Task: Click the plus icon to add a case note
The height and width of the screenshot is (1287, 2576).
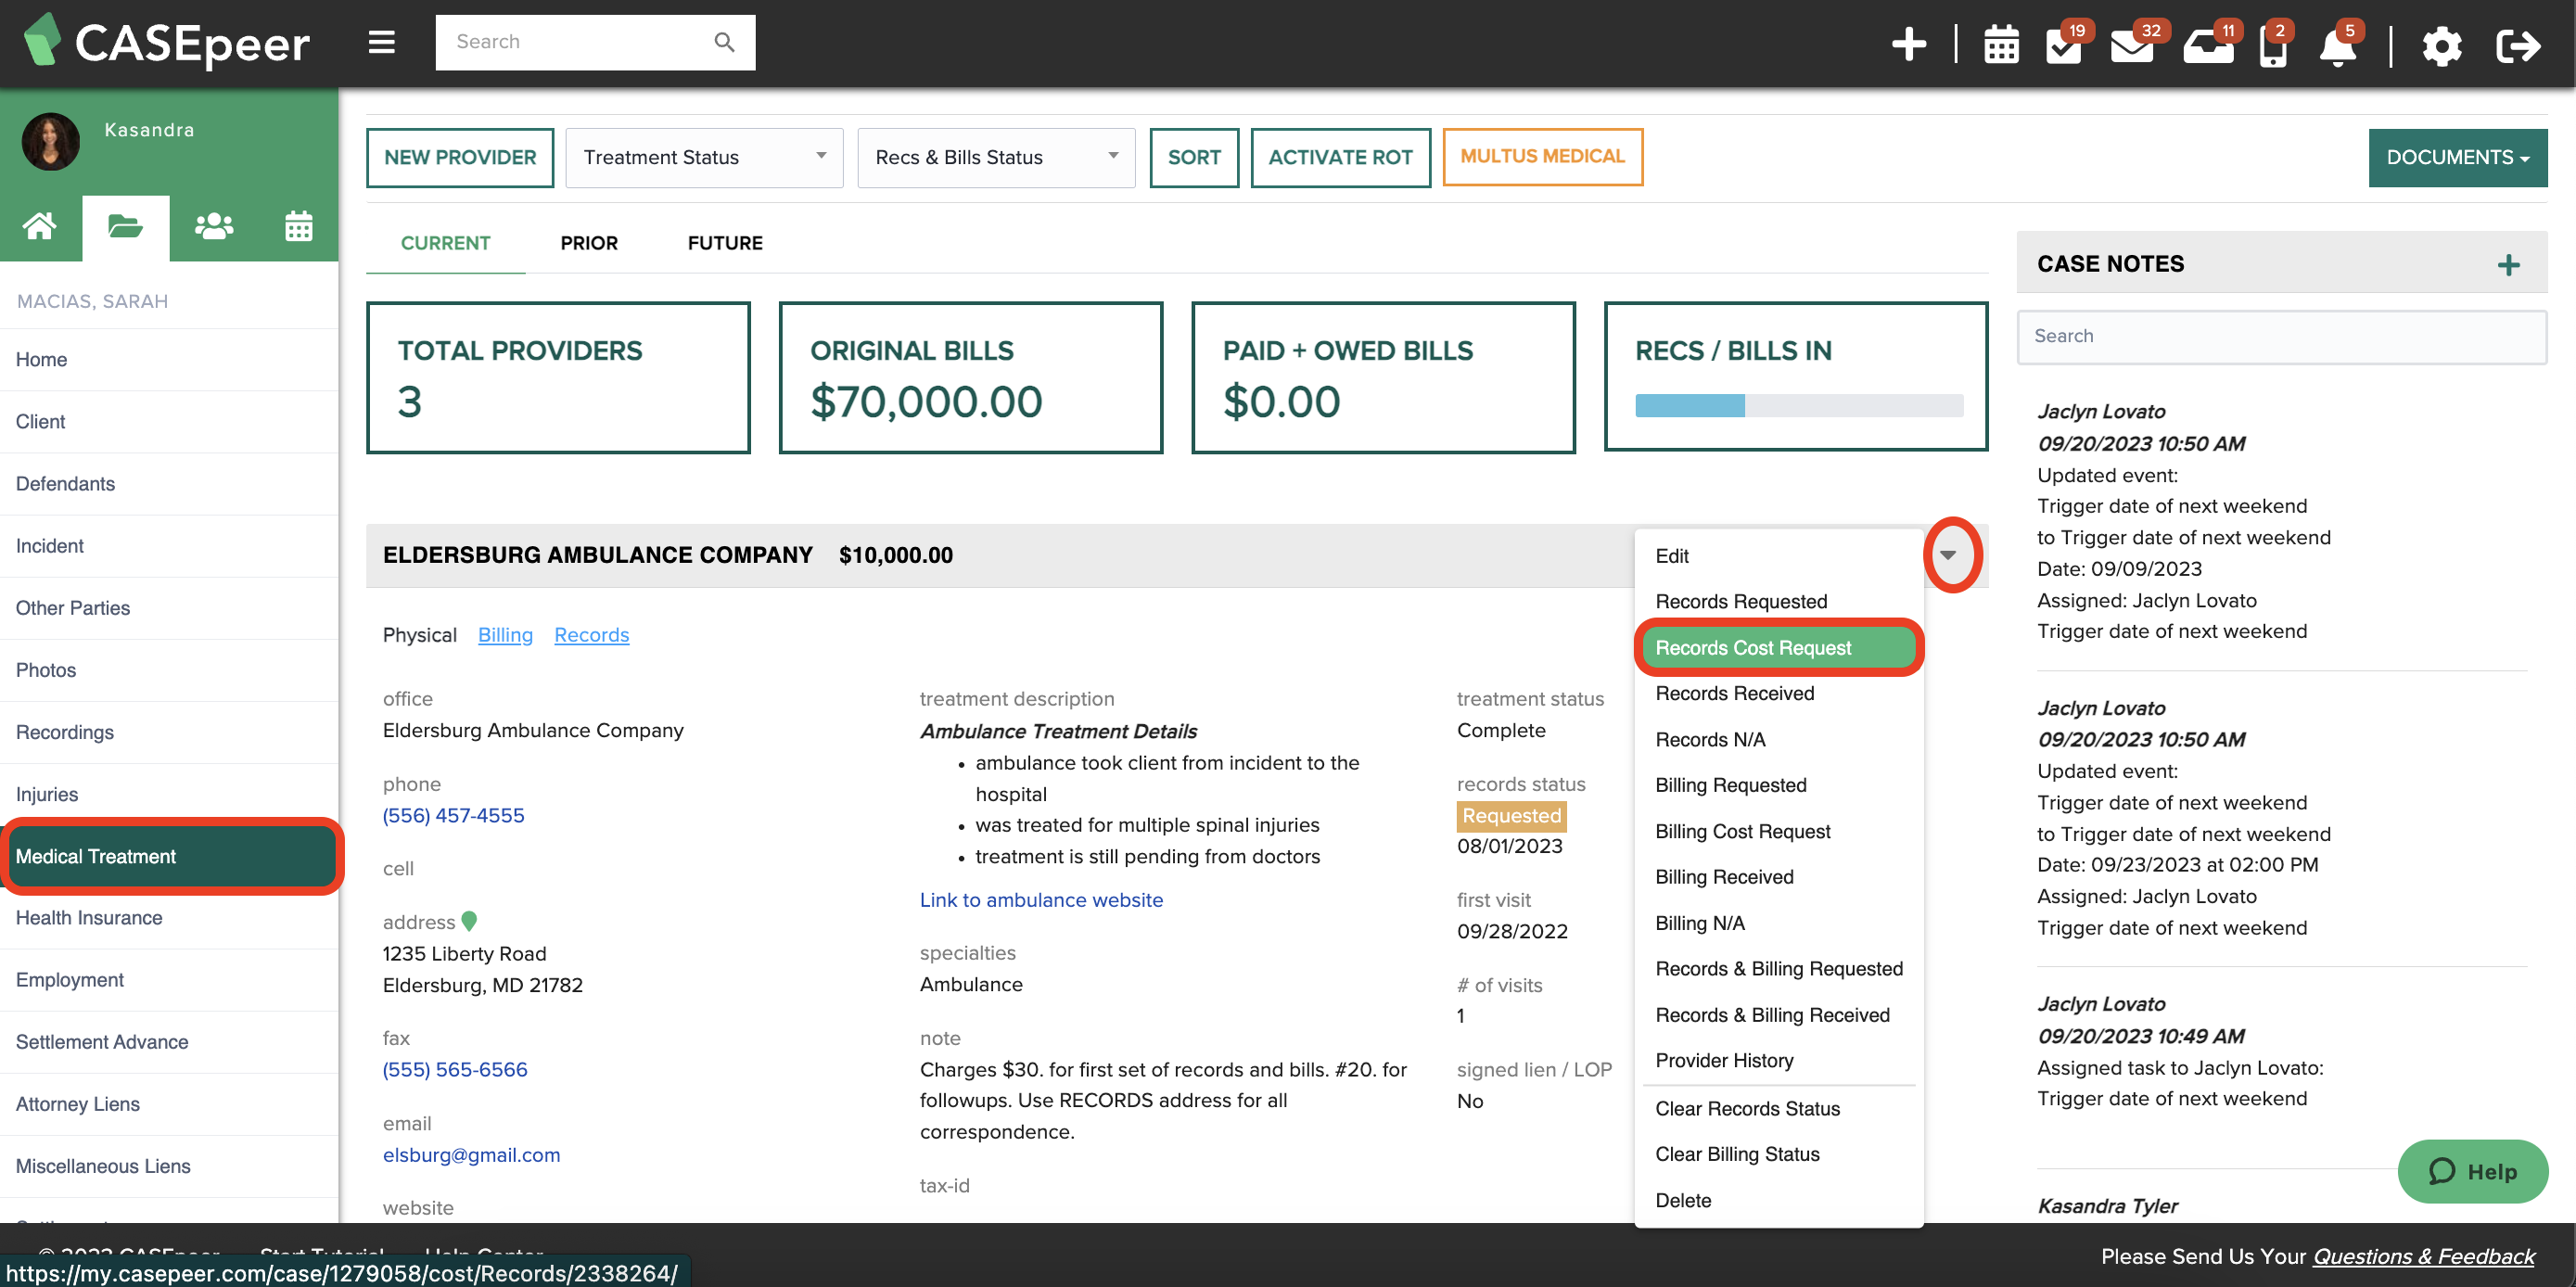Action: 2509,264
